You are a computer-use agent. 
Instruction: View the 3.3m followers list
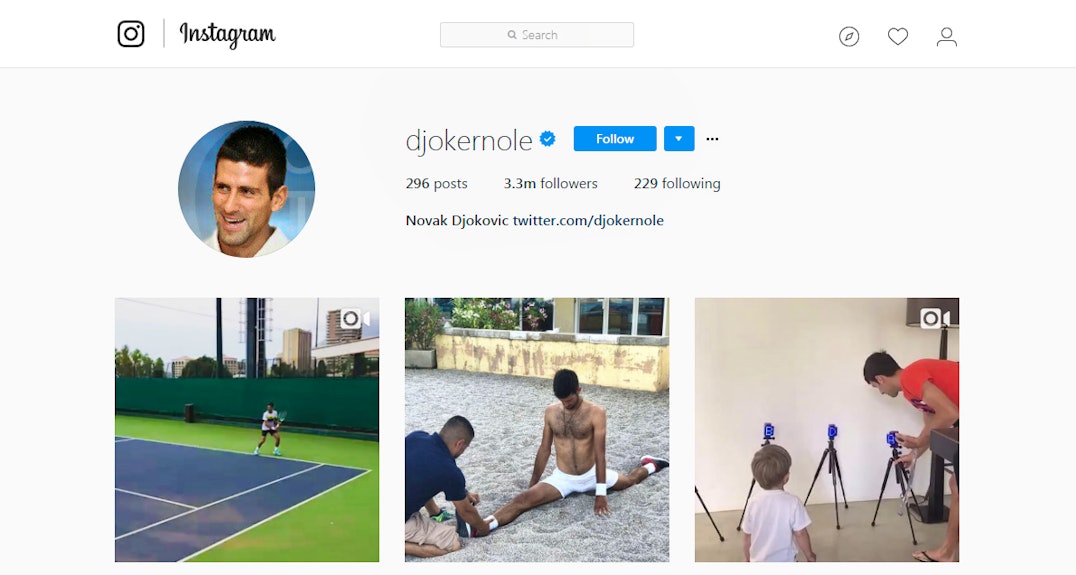point(550,183)
